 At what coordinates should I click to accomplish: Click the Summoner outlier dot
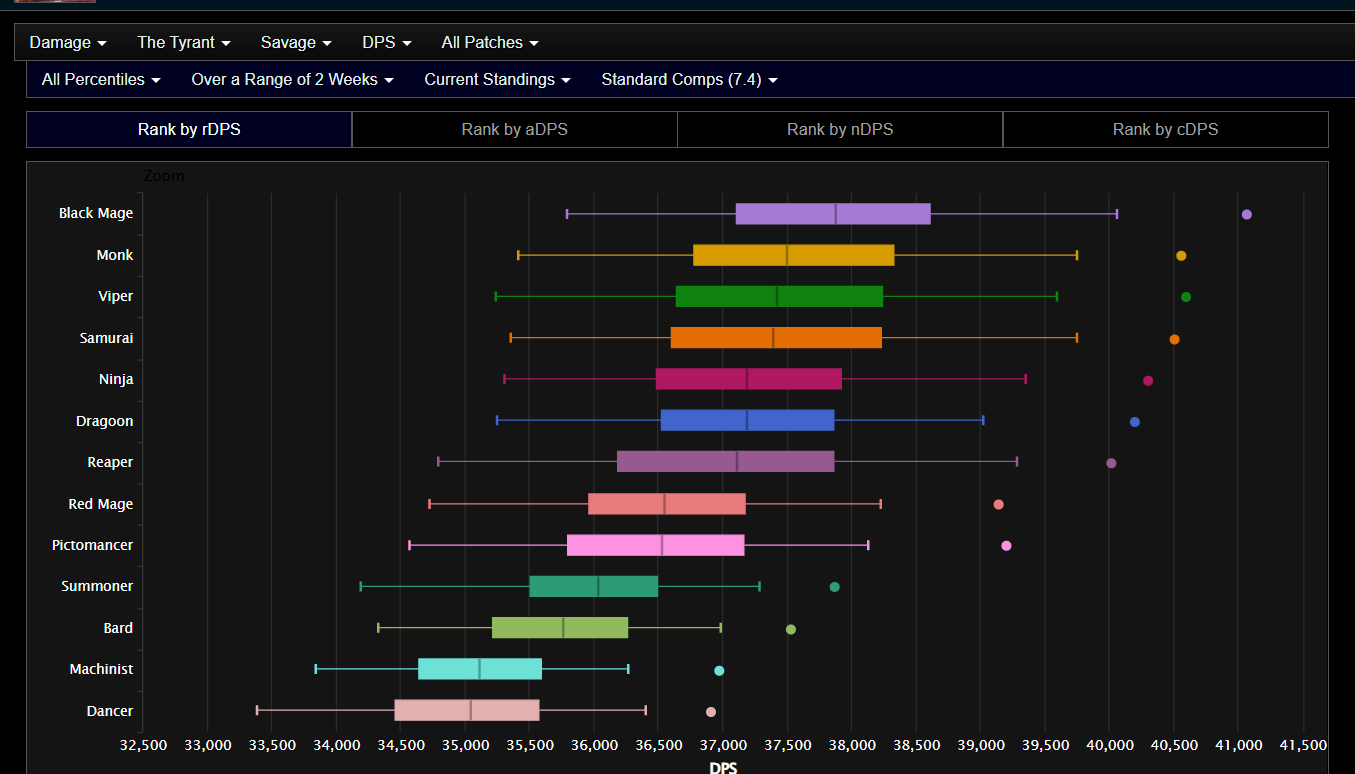coord(835,587)
